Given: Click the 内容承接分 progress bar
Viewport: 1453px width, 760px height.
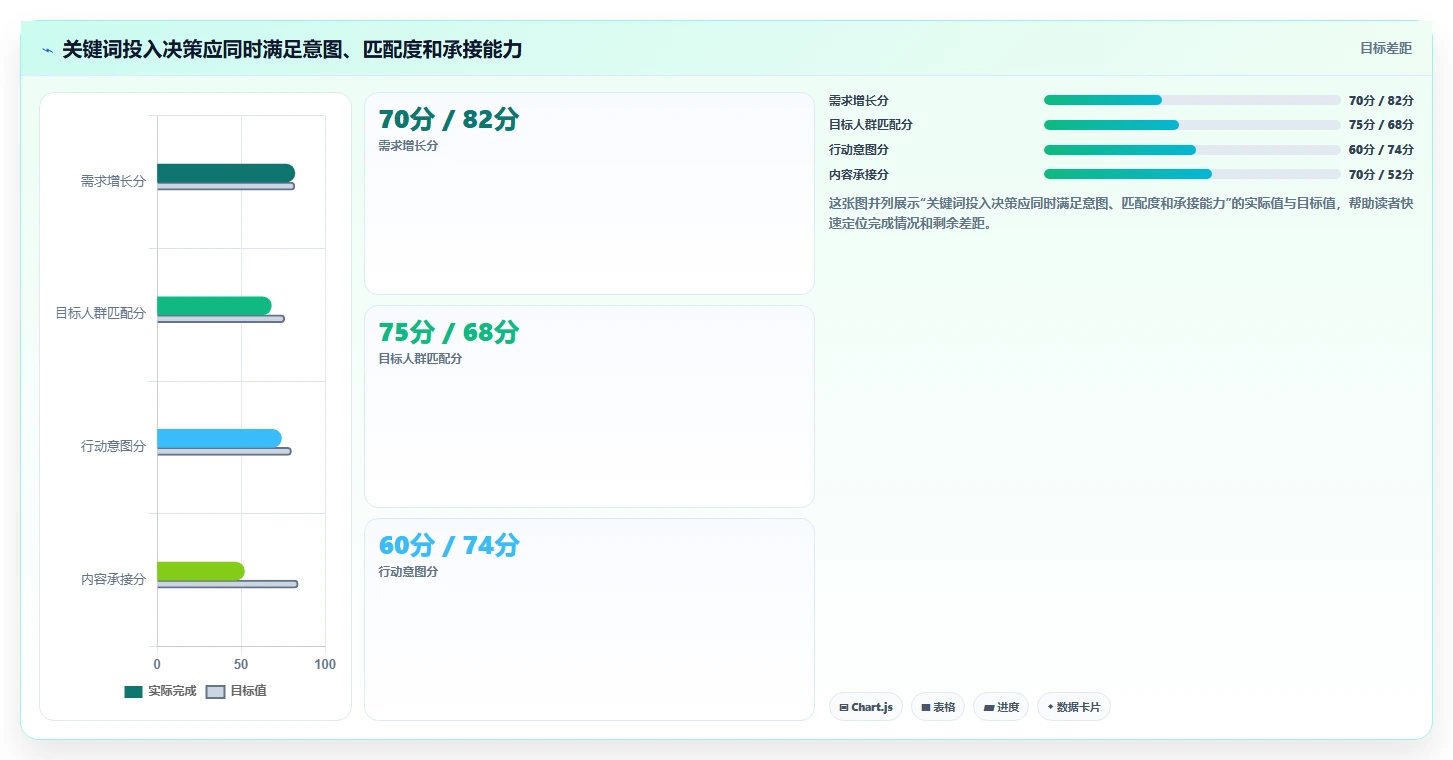Looking at the screenshot, I should (x=1192, y=174).
